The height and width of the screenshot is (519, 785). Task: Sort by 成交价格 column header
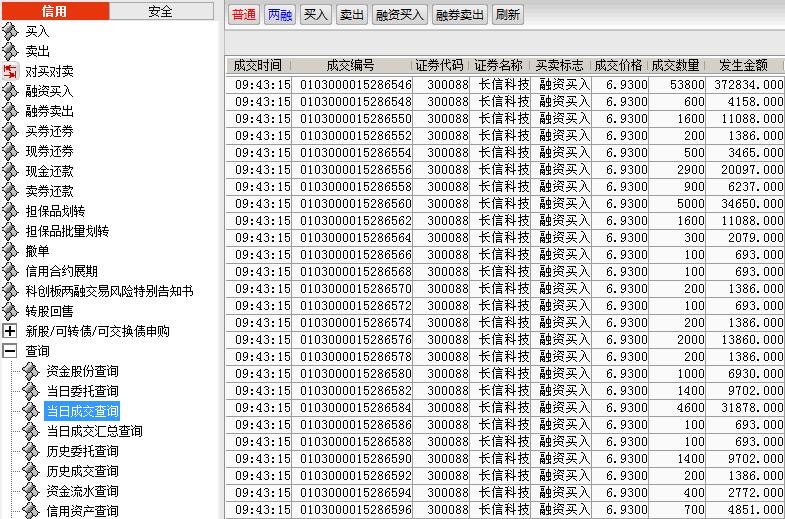coord(619,65)
